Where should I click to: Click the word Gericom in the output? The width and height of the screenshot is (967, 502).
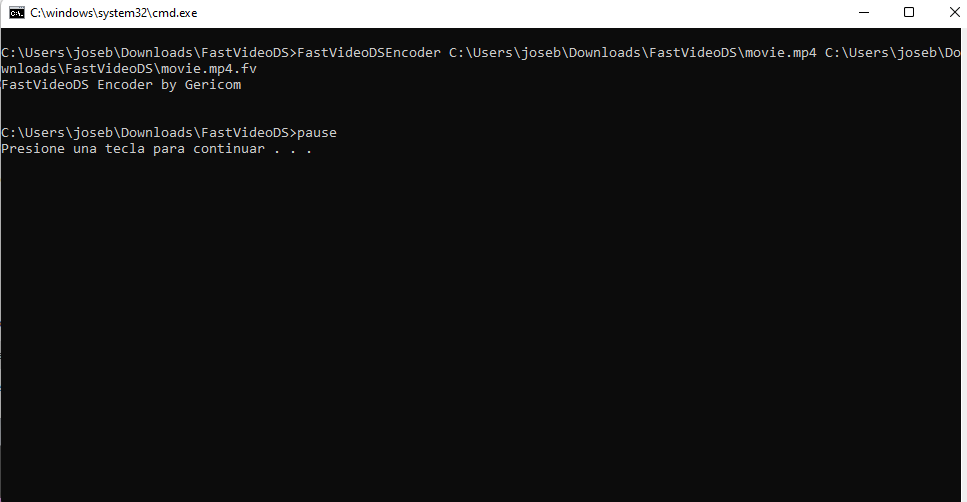(213, 84)
